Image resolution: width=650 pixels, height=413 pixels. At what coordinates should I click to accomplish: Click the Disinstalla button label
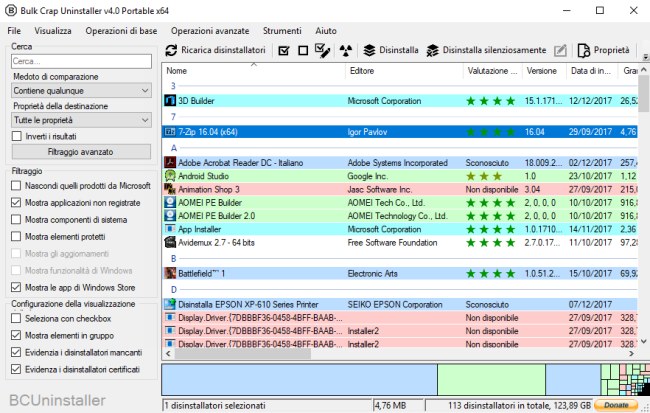click(399, 50)
